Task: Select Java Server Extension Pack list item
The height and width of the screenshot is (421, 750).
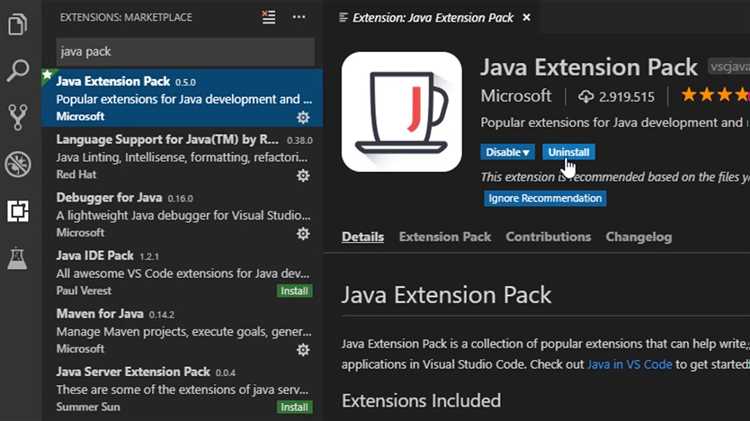Action: pyautogui.click(x=182, y=389)
